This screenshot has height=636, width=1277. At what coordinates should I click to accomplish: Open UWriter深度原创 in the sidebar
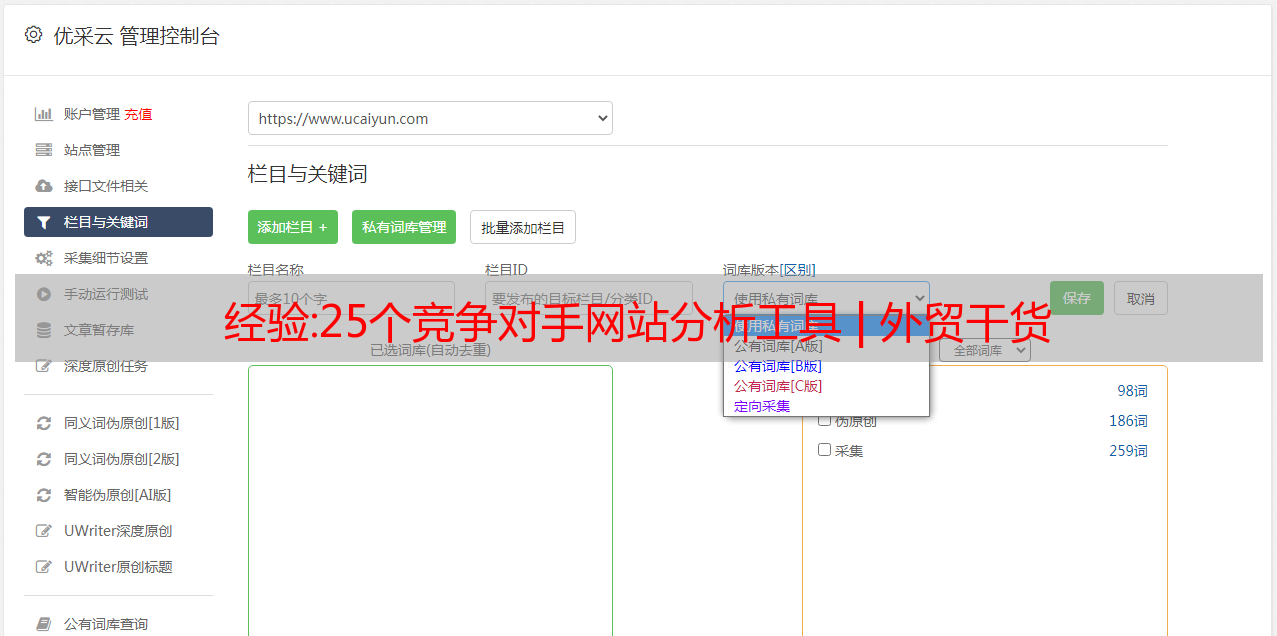[x=118, y=531]
